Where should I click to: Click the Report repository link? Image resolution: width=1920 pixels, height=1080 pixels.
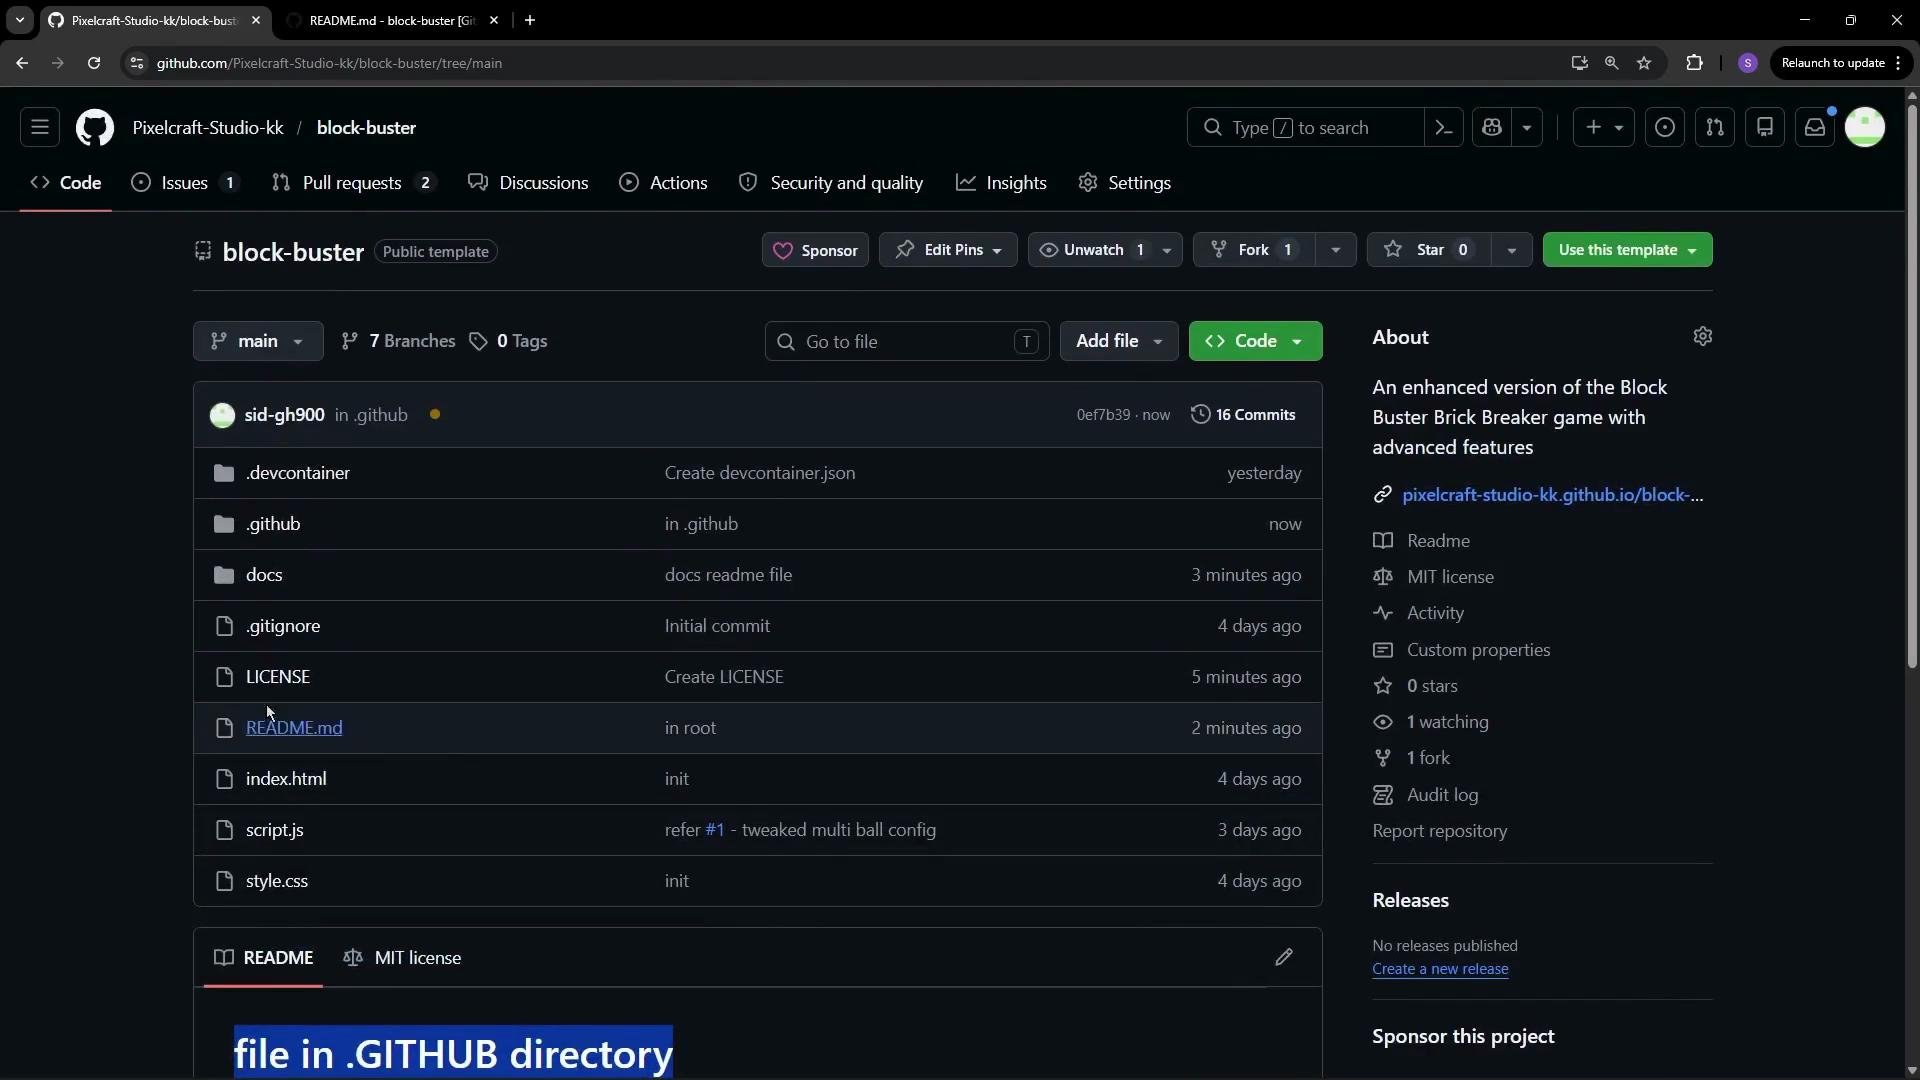coord(1439,831)
